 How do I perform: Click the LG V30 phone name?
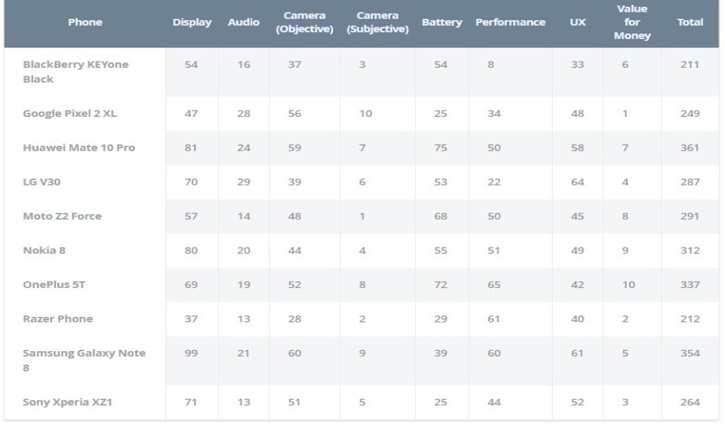tap(42, 182)
